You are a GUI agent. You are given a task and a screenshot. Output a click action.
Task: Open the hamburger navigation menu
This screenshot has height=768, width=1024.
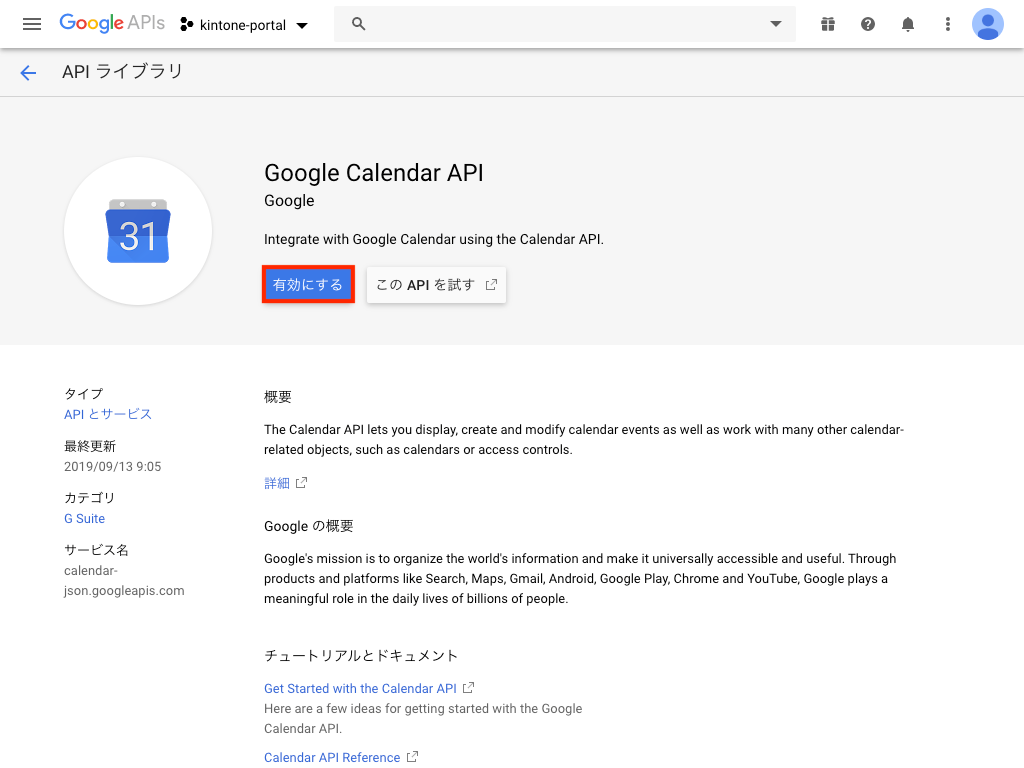click(32, 24)
